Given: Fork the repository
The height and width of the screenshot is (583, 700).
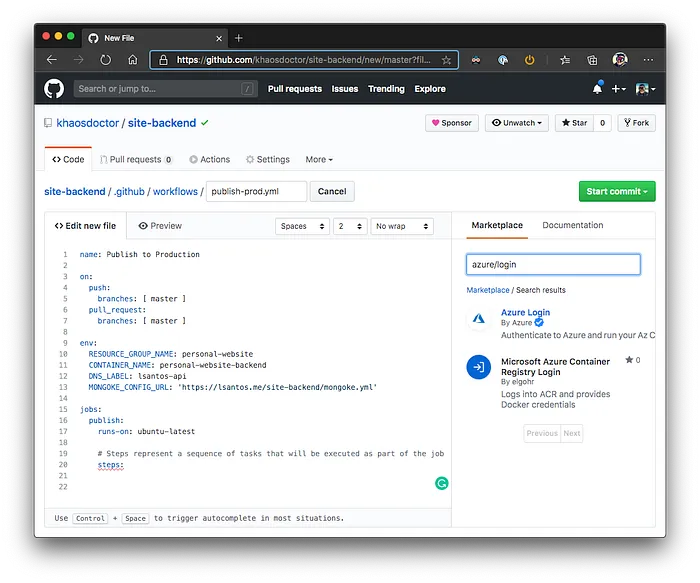Looking at the screenshot, I should click(x=637, y=123).
